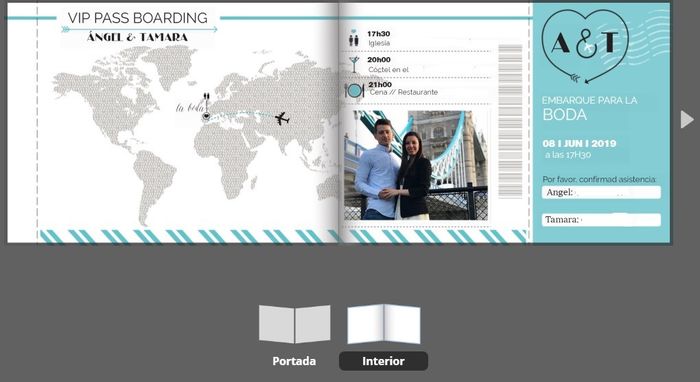Click the '08 I JUN I 2019' date text
This screenshot has width=700, height=382.
click(579, 144)
